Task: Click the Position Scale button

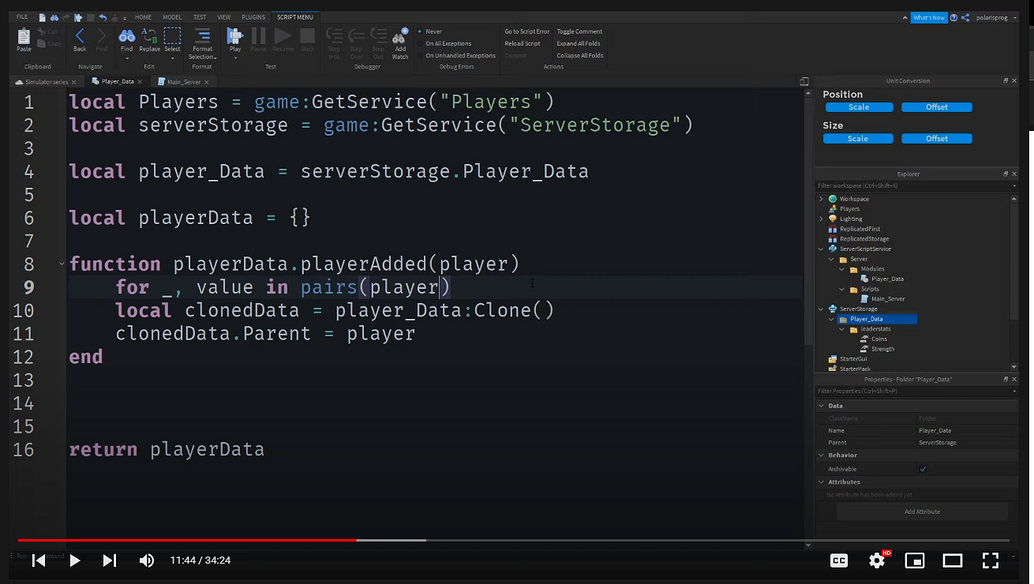Action: (x=858, y=107)
